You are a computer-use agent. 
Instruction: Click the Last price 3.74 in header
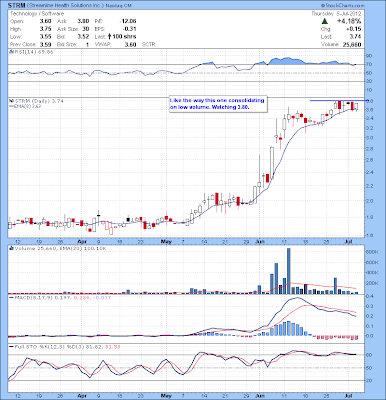pos(356,37)
